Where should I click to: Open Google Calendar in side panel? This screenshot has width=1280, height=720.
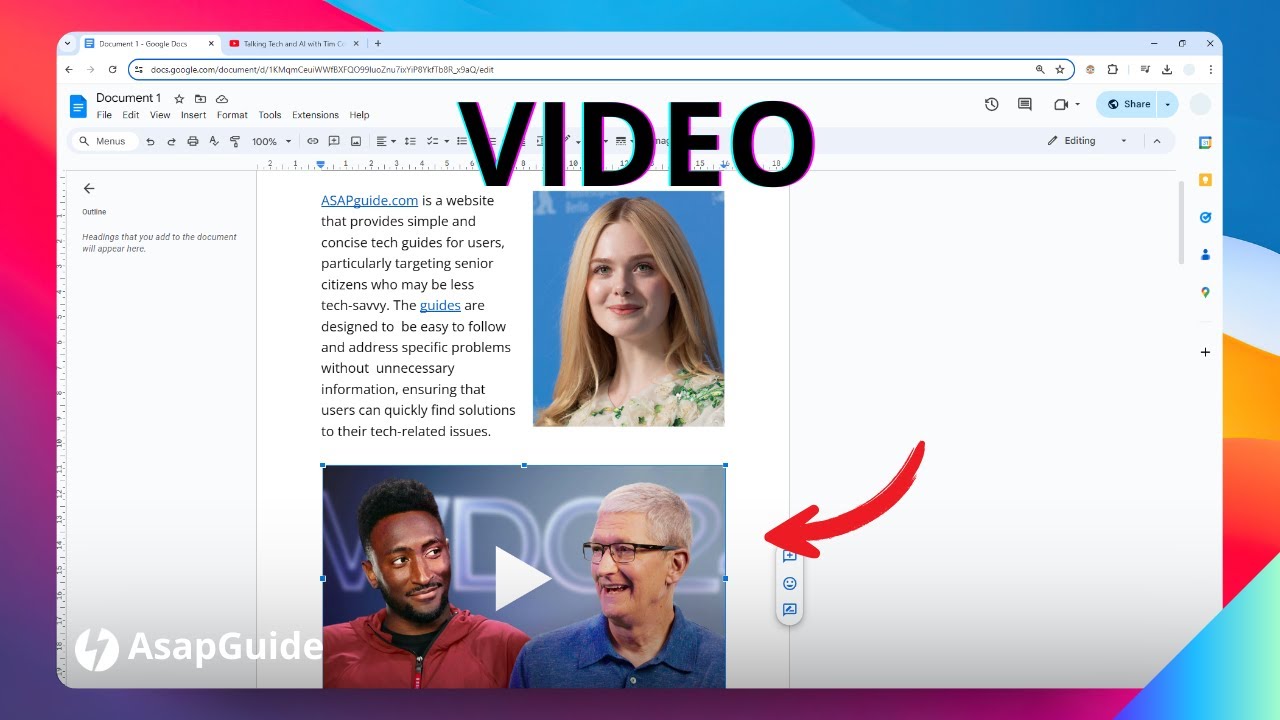[1205, 143]
